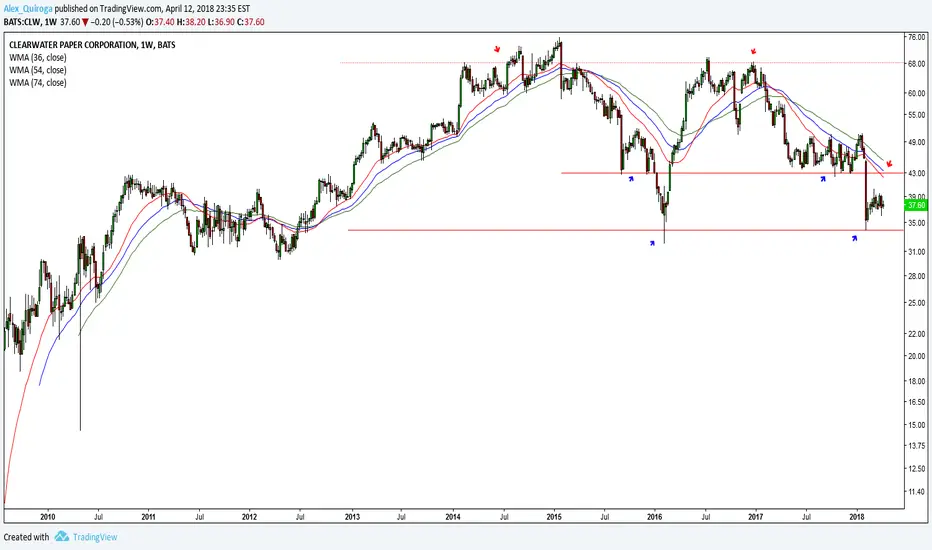The width and height of the screenshot is (932, 550).
Task: Click the H:38.20 high value
Action: (192, 22)
